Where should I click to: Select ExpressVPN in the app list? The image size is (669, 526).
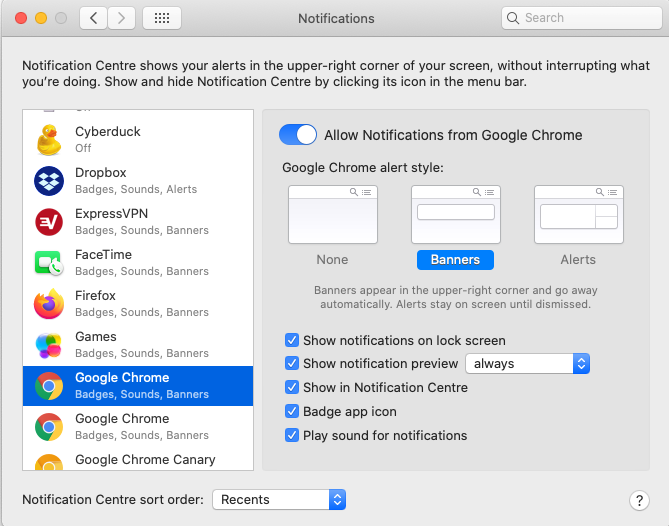point(138,222)
